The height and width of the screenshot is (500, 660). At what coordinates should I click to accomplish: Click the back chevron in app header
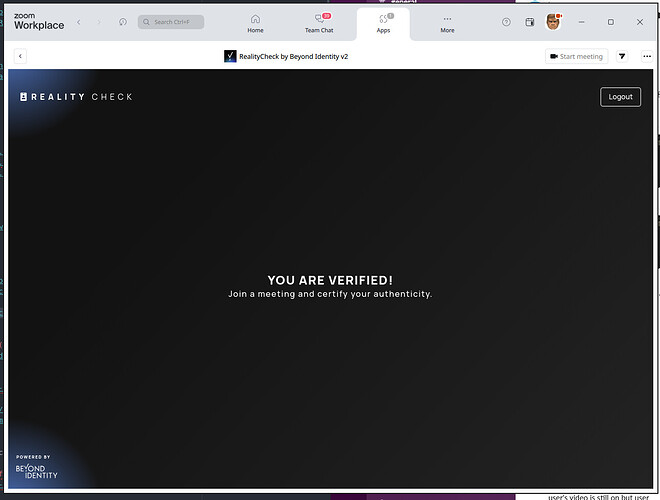point(20,56)
